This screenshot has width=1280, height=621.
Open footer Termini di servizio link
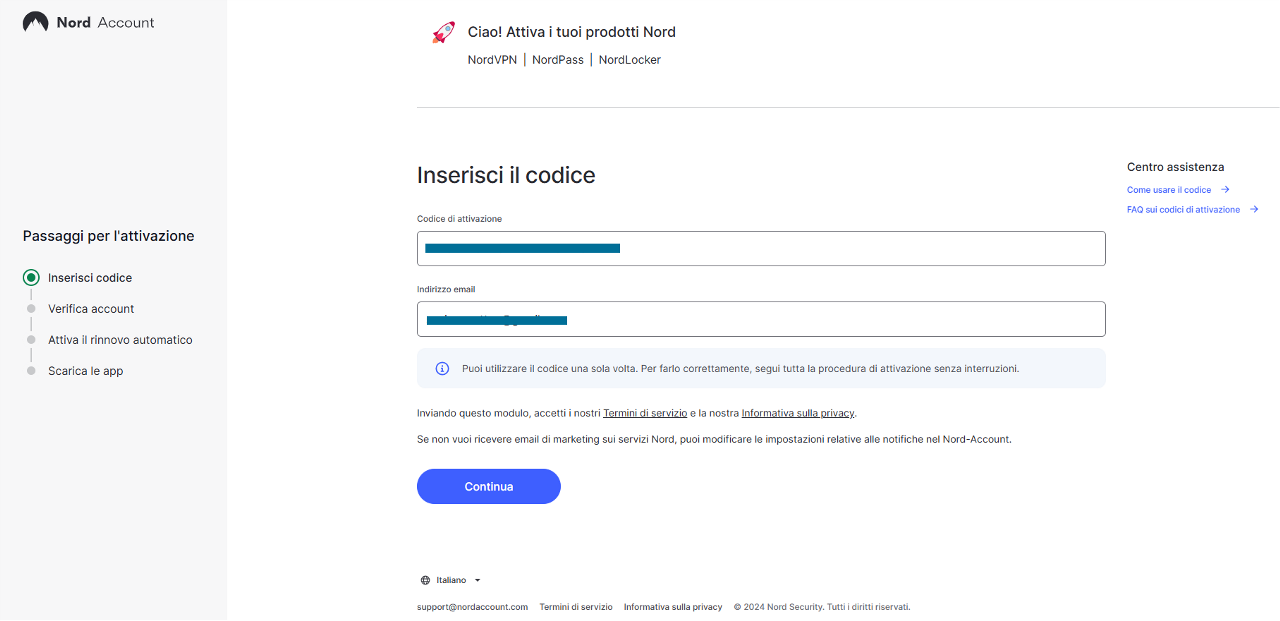coord(576,607)
